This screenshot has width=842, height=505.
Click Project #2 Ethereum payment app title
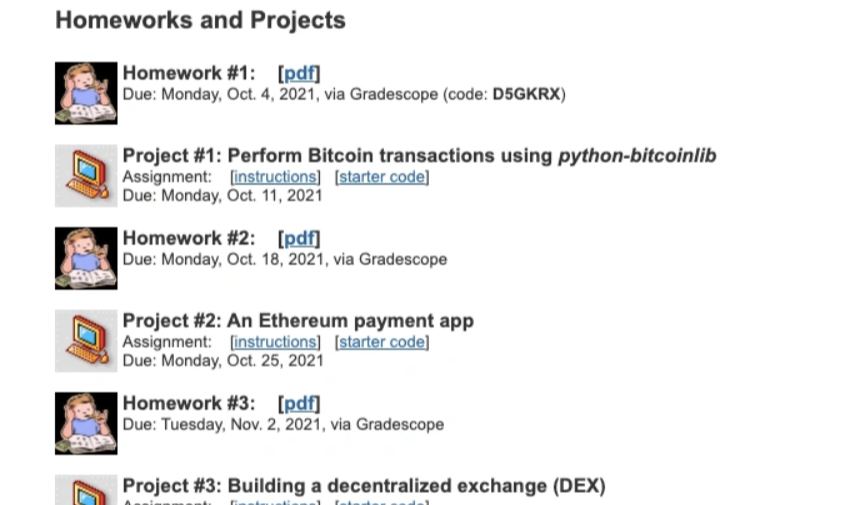tap(298, 321)
